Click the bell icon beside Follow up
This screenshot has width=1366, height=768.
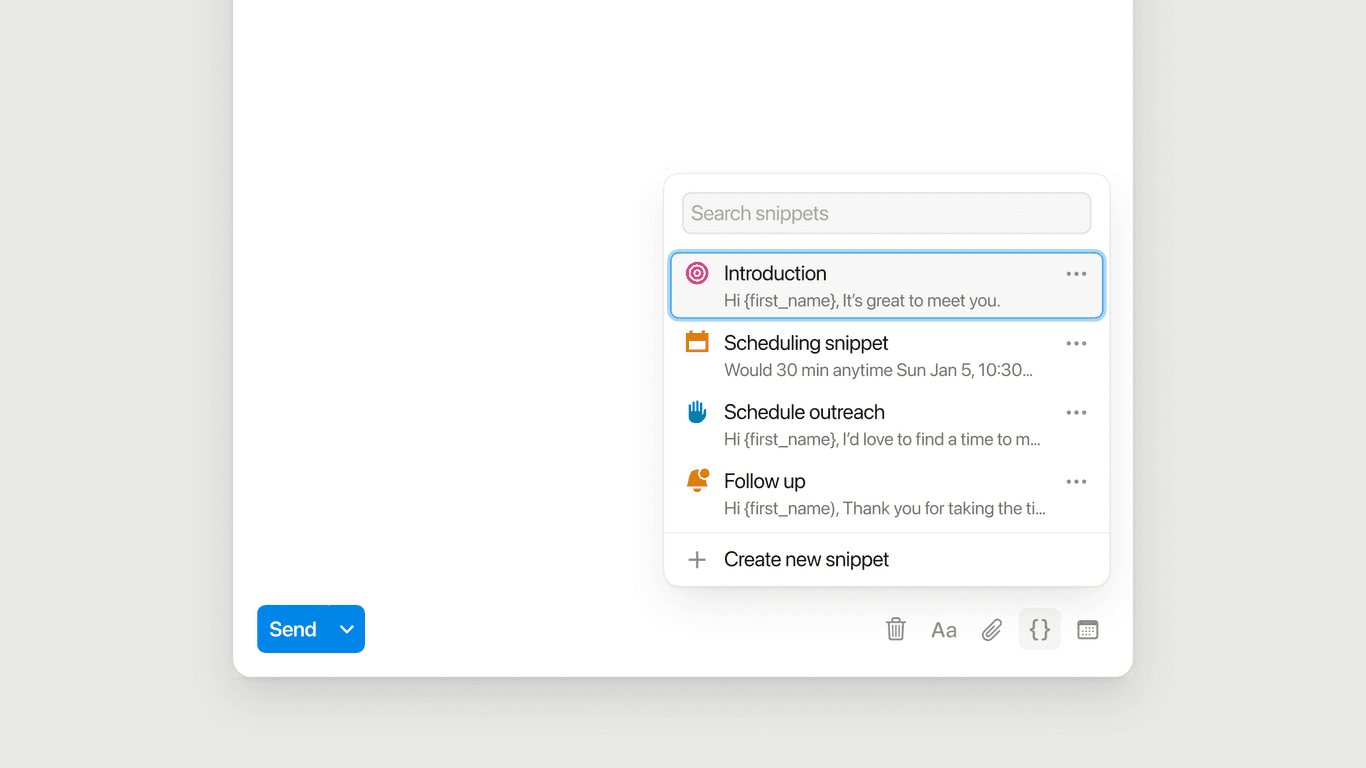(696, 480)
